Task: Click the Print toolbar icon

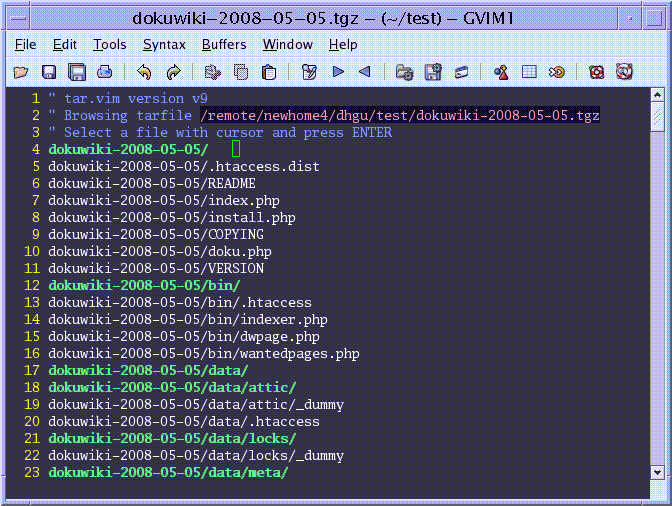Action: [x=105, y=72]
